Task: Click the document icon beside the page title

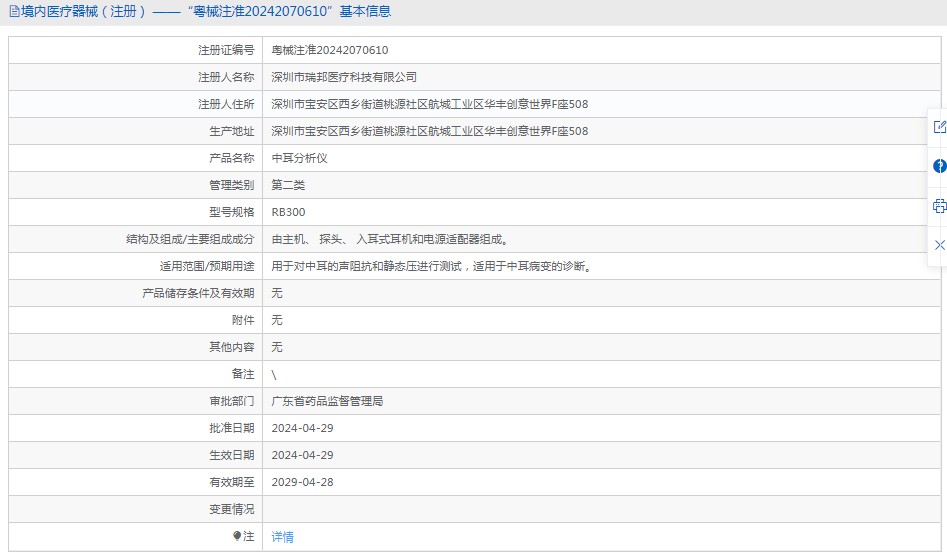Action: coord(14,11)
